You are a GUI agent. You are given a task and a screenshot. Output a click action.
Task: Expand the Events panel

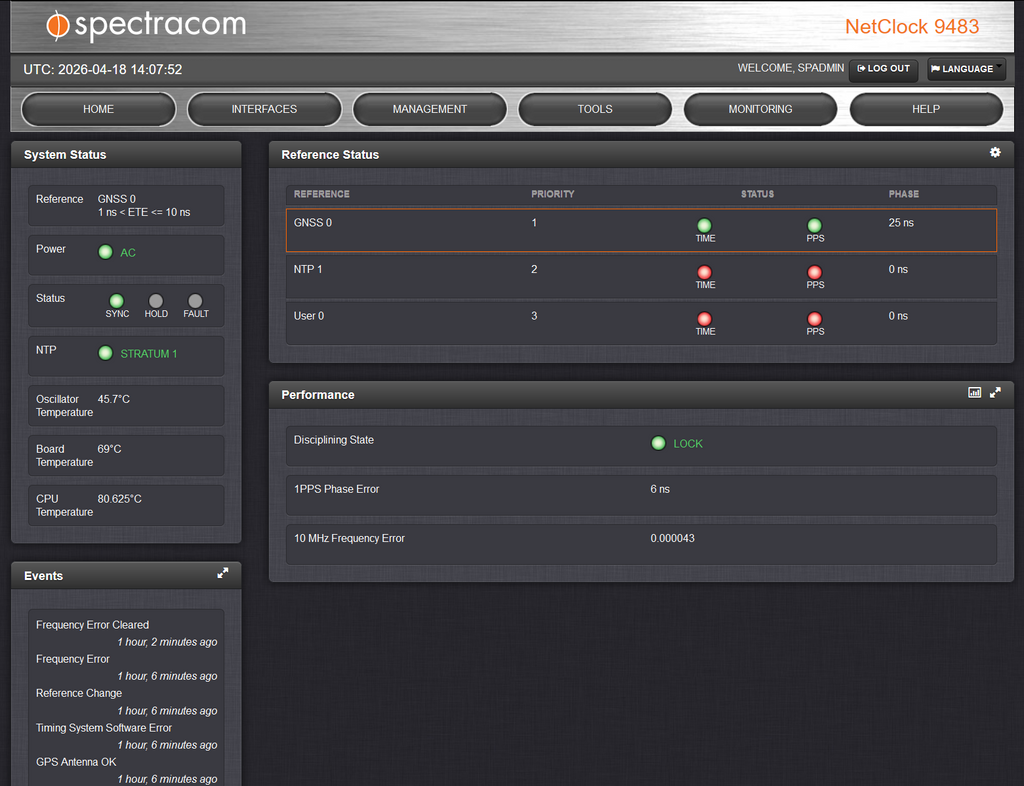click(x=223, y=573)
